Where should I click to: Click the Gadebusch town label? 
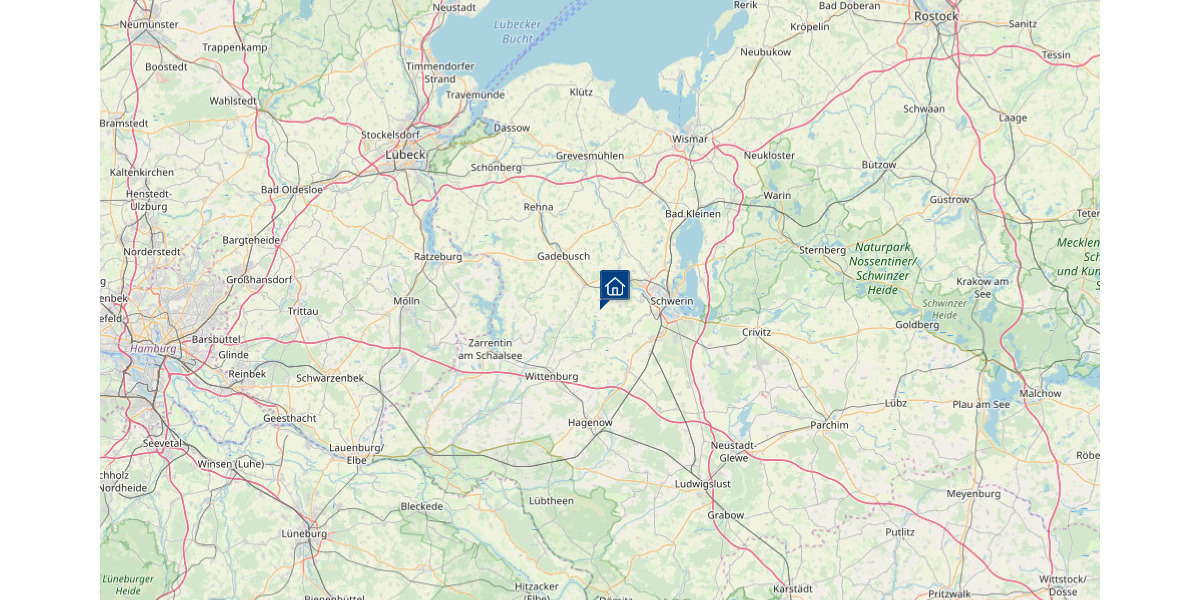[x=564, y=256]
